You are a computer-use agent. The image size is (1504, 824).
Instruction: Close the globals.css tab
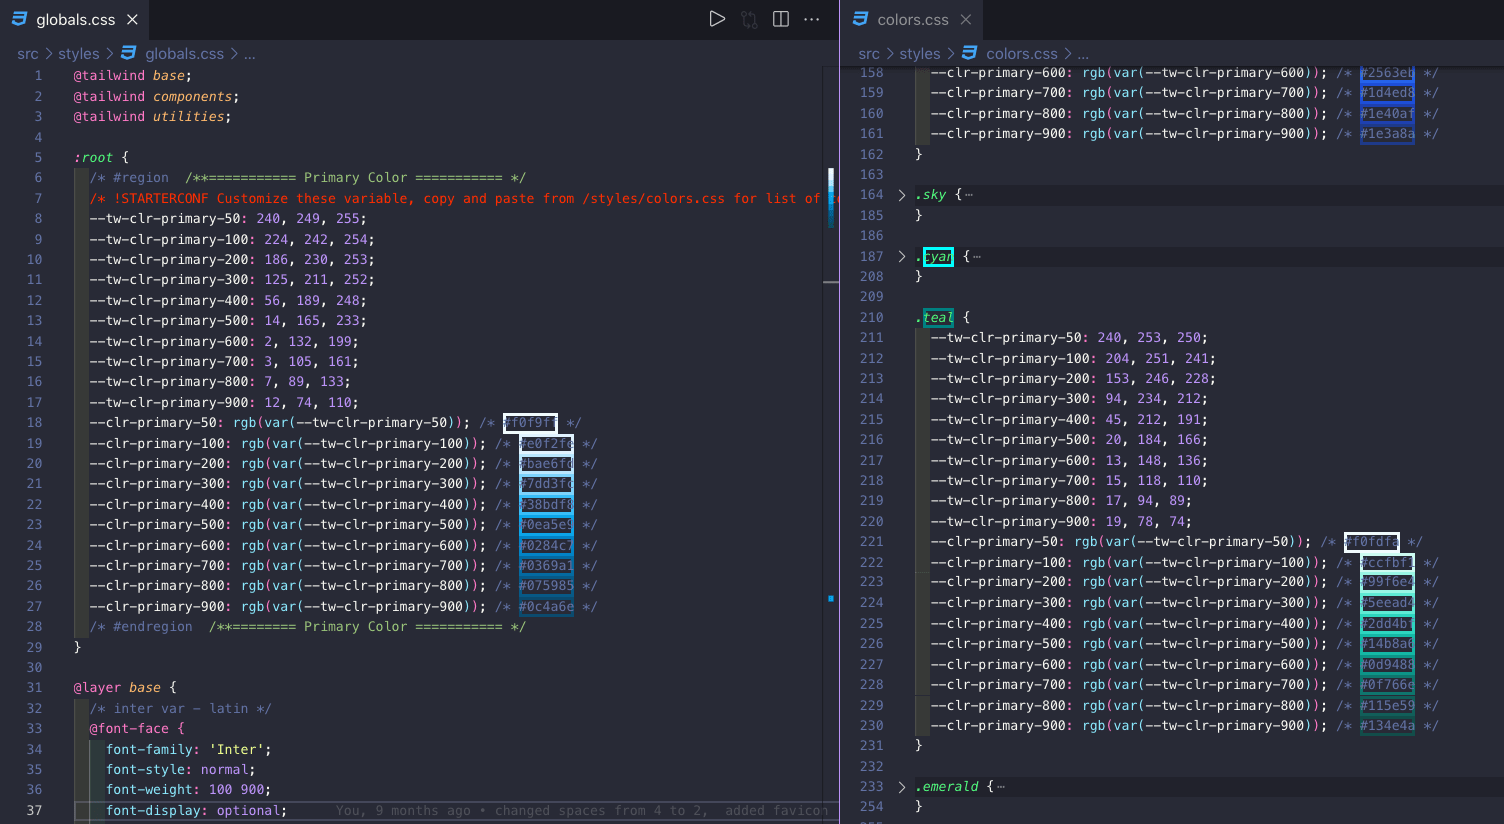tap(132, 20)
